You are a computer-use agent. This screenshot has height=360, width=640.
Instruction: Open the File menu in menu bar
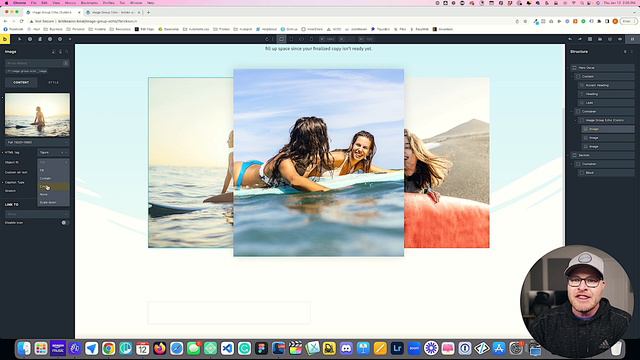click(34, 3)
